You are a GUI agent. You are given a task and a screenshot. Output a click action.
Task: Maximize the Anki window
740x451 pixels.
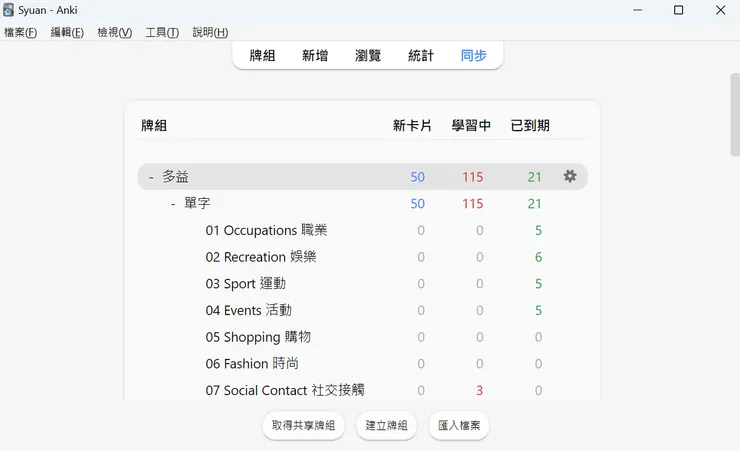coord(679,10)
